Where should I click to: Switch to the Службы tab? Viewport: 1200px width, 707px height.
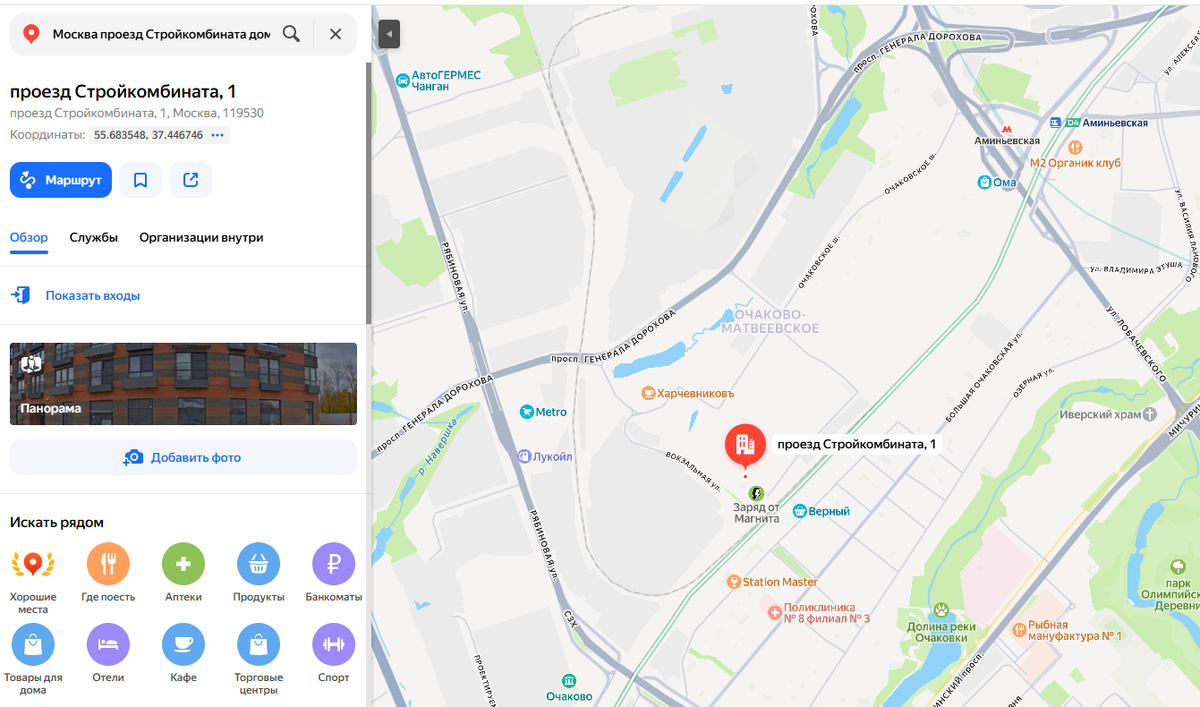(94, 238)
